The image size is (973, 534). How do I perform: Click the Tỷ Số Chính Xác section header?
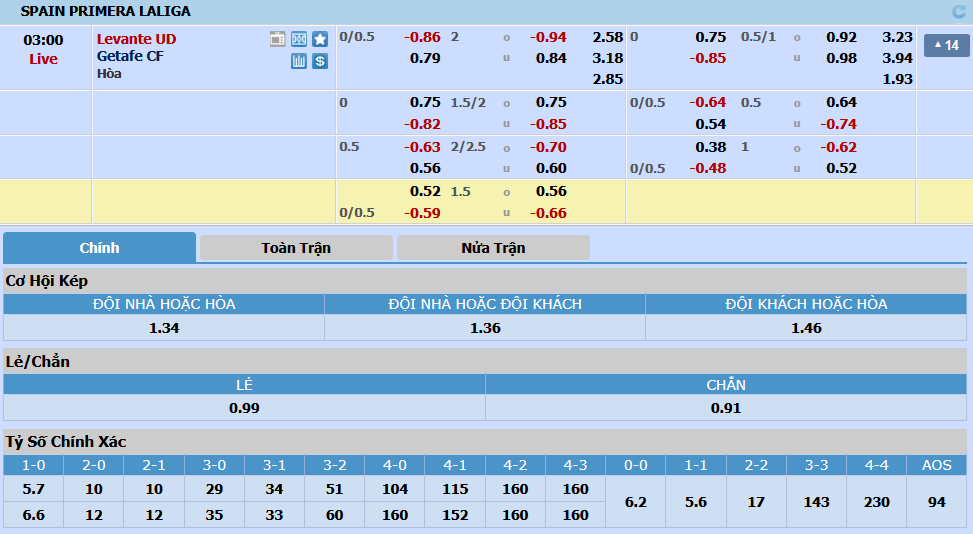pyautogui.click(x=485, y=442)
